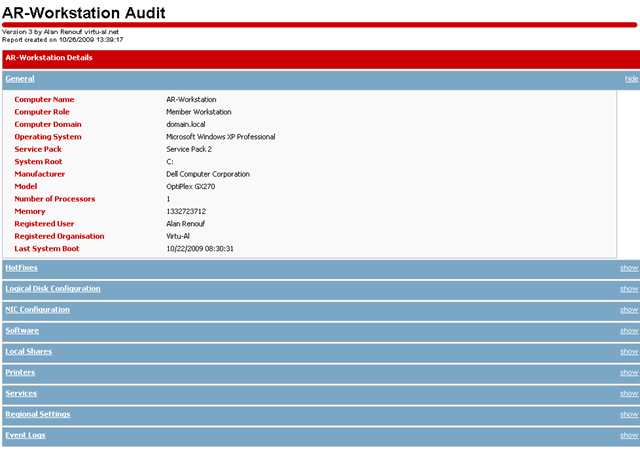Select the 10/22/2009 08:30:31 boot time
The image size is (640, 452).
point(200,249)
